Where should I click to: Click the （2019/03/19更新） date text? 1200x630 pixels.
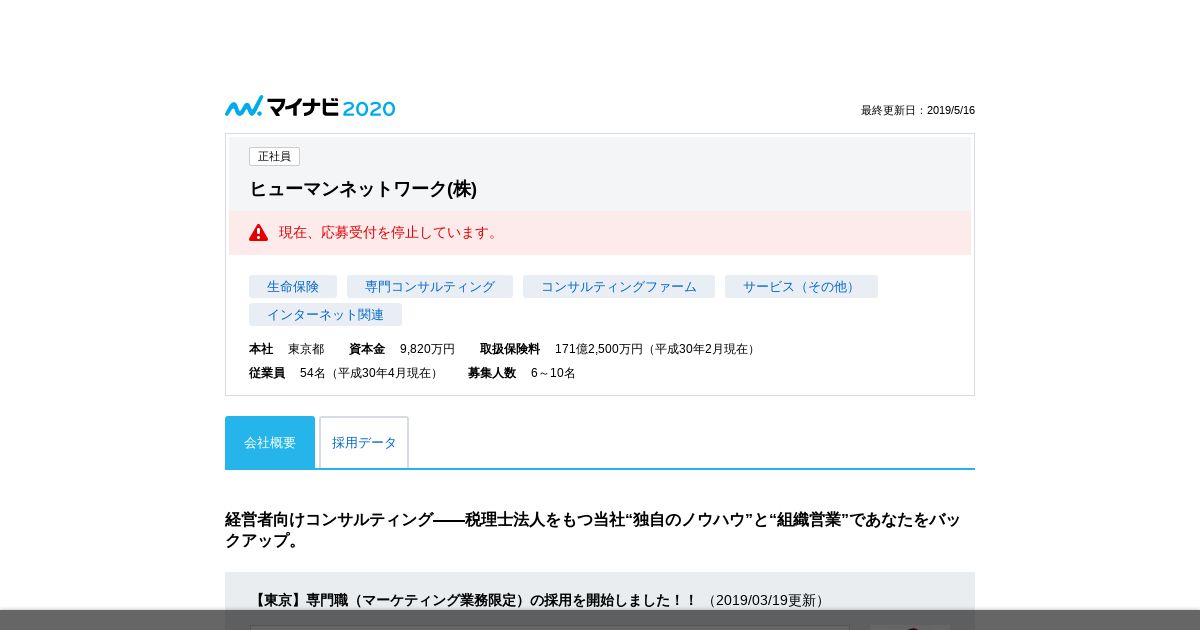766,600
